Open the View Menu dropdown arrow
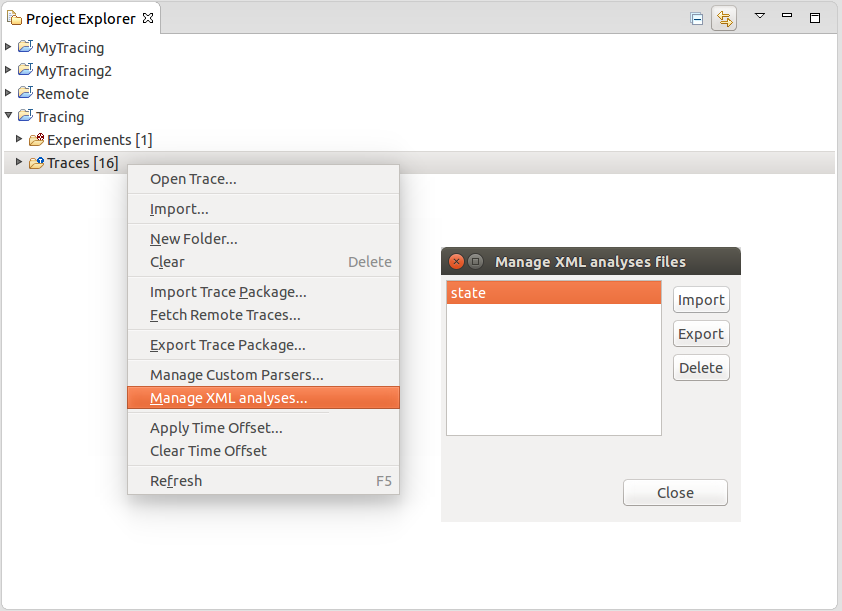This screenshot has width=842, height=611. (x=759, y=16)
